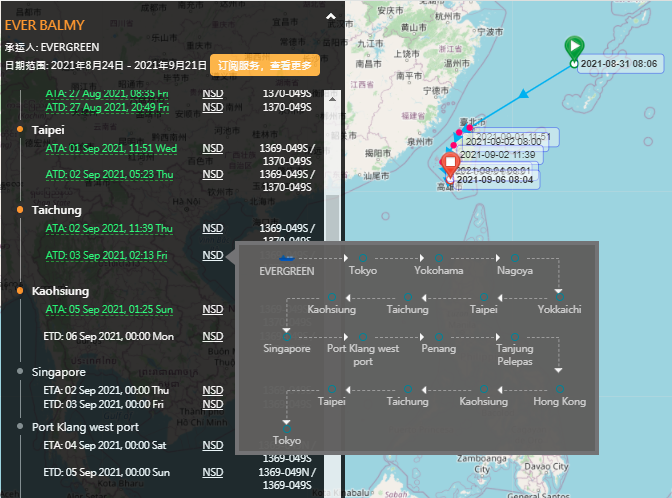
Task: Click the orange subscribe service button
Action: pyautogui.click(x=265, y=65)
